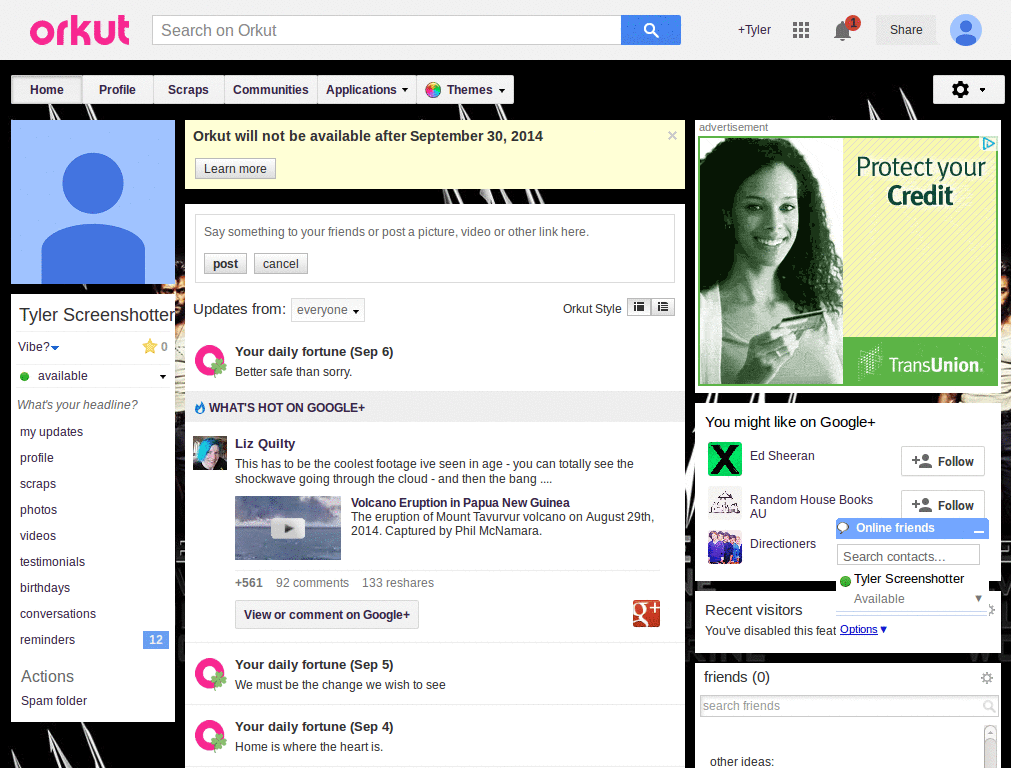Image resolution: width=1024 pixels, height=768 pixels.
Task: Click the AdChoices icon on the ad
Action: 989,143
